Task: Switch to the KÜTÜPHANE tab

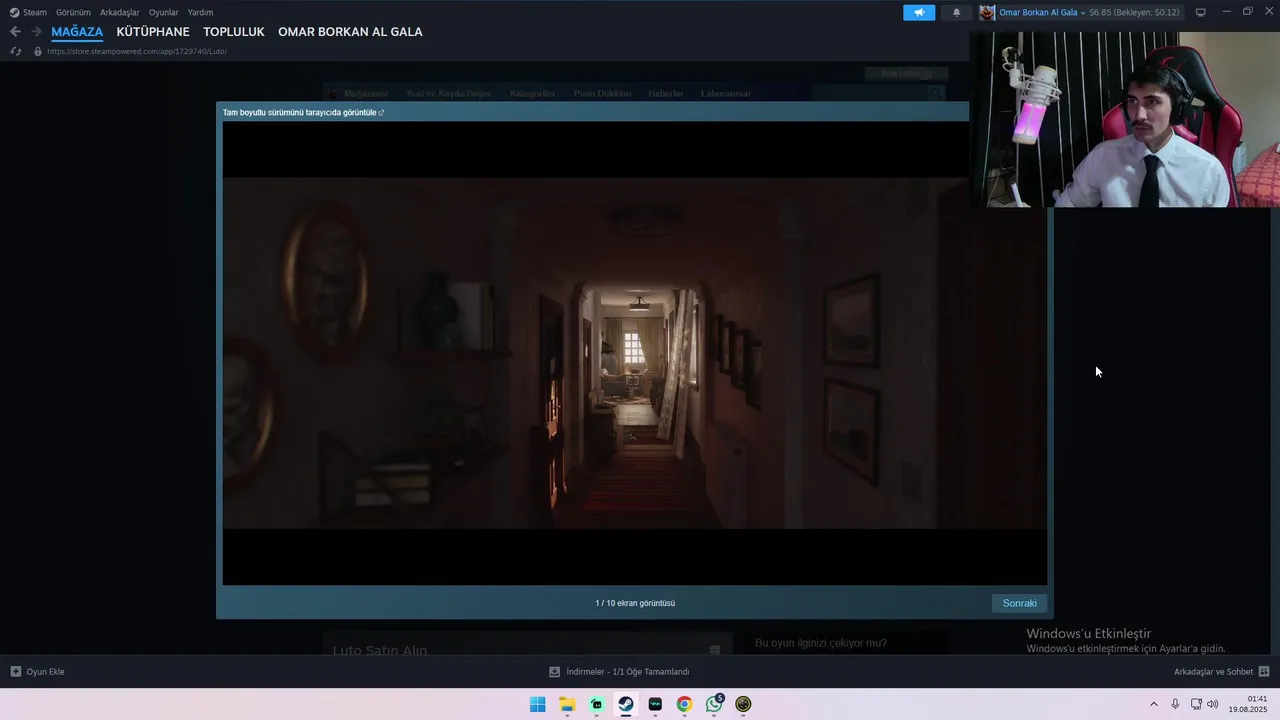Action: pyautogui.click(x=153, y=32)
